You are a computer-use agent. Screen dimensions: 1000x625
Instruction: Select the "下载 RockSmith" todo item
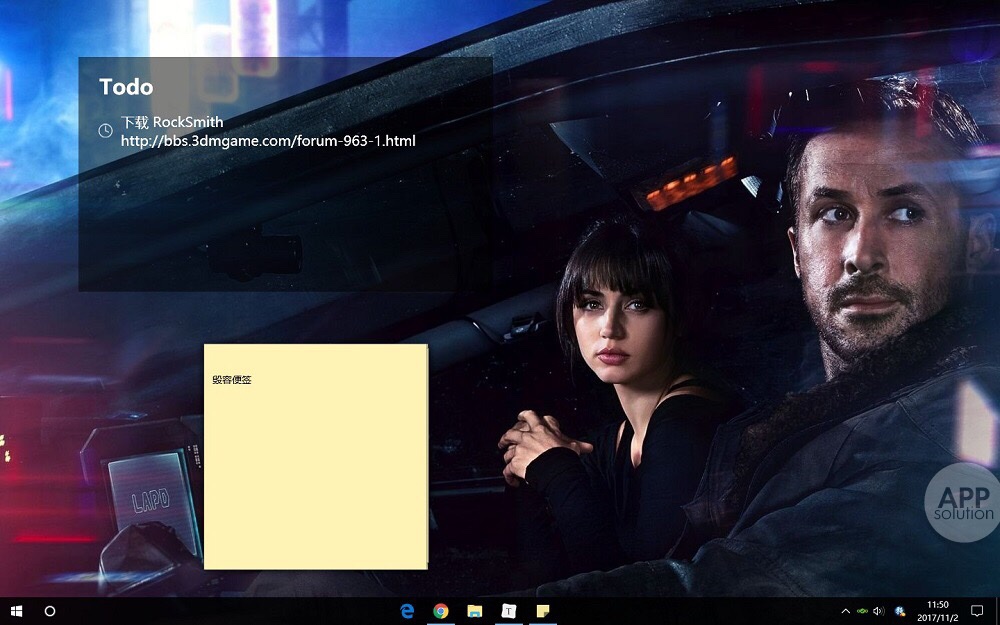point(172,122)
